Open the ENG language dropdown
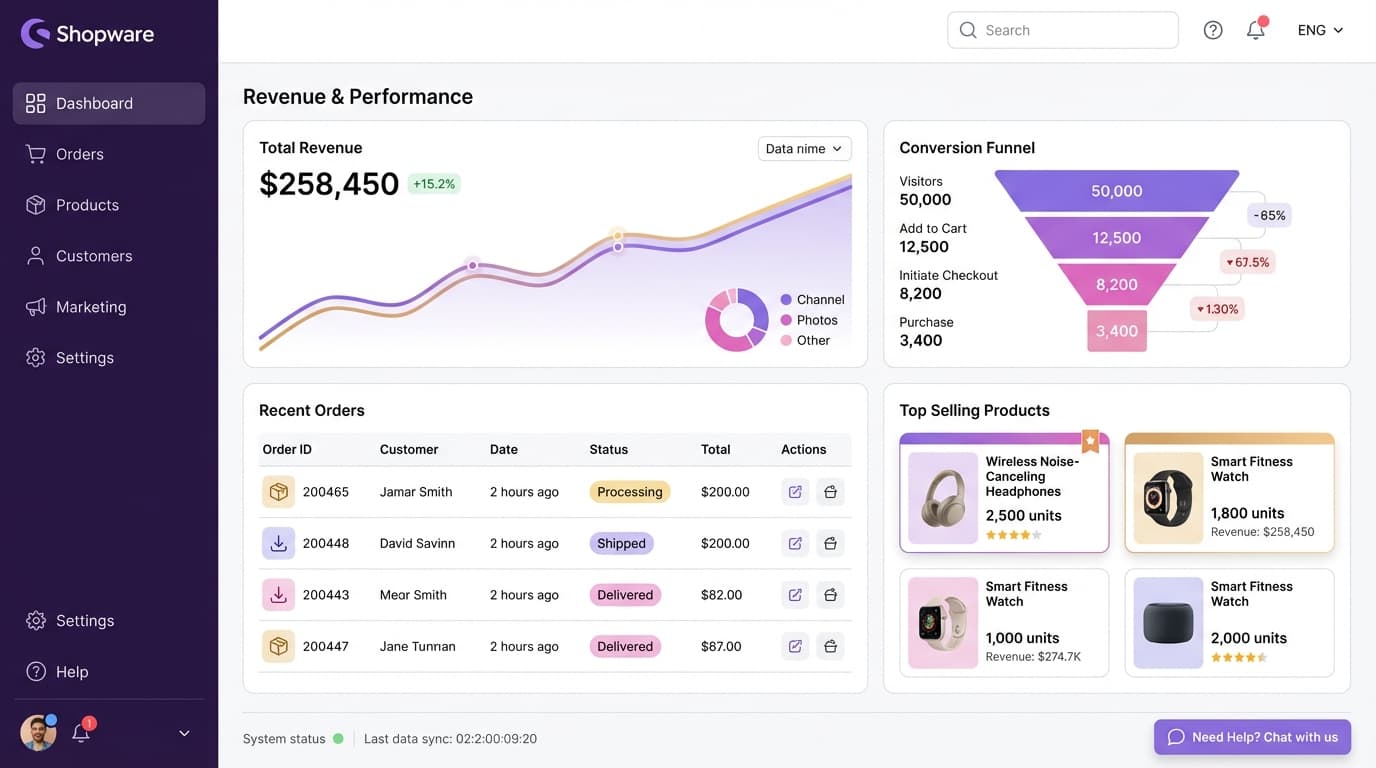 [x=1320, y=30]
